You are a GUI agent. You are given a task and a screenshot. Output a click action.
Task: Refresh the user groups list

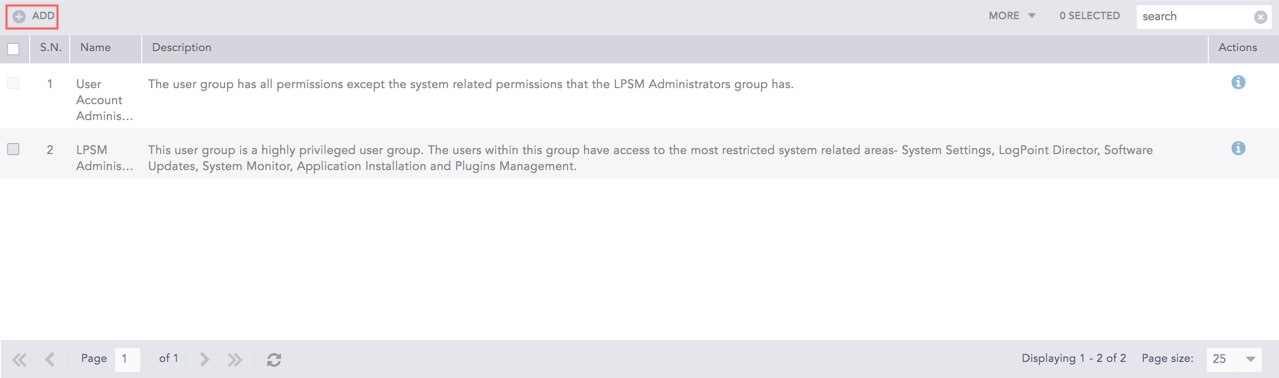click(274, 359)
